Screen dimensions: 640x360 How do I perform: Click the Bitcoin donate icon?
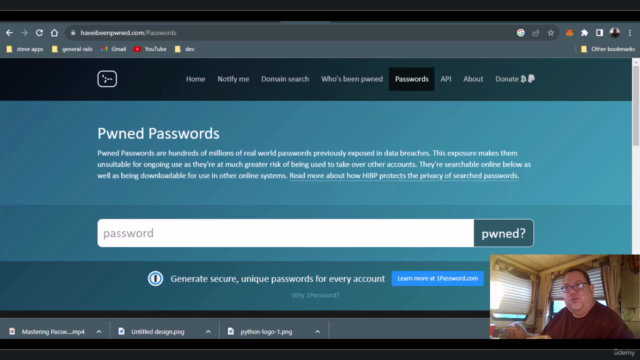point(523,79)
